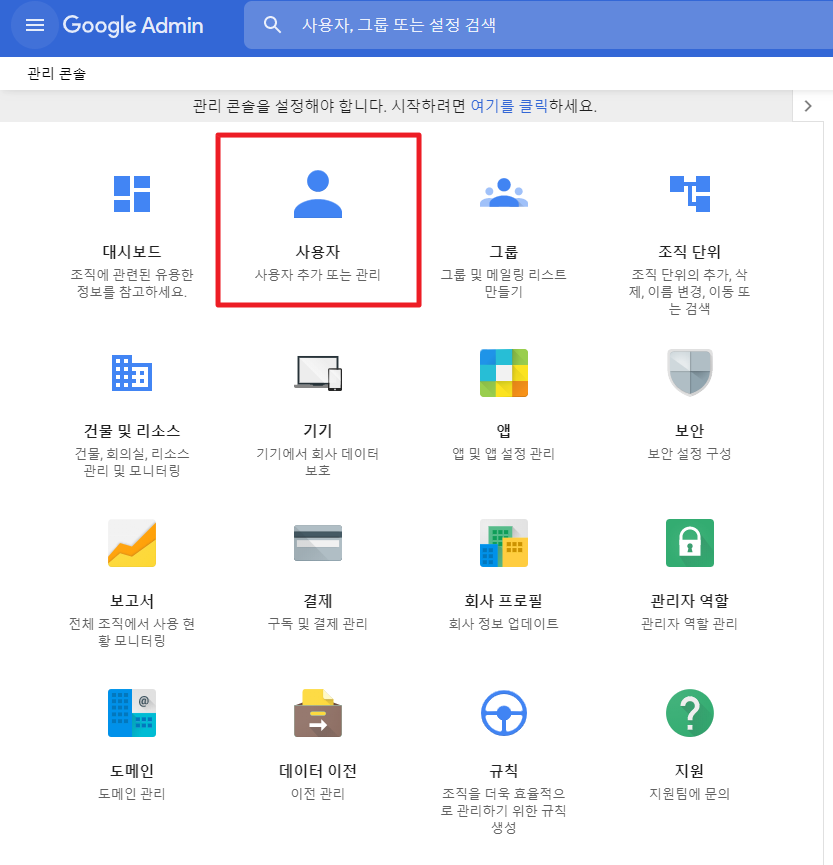Click the 데이터 이전 title text
Screen dimensions: 833x865
tap(318, 770)
